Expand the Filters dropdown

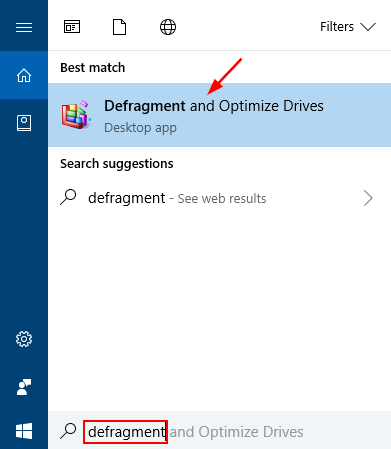click(x=348, y=27)
